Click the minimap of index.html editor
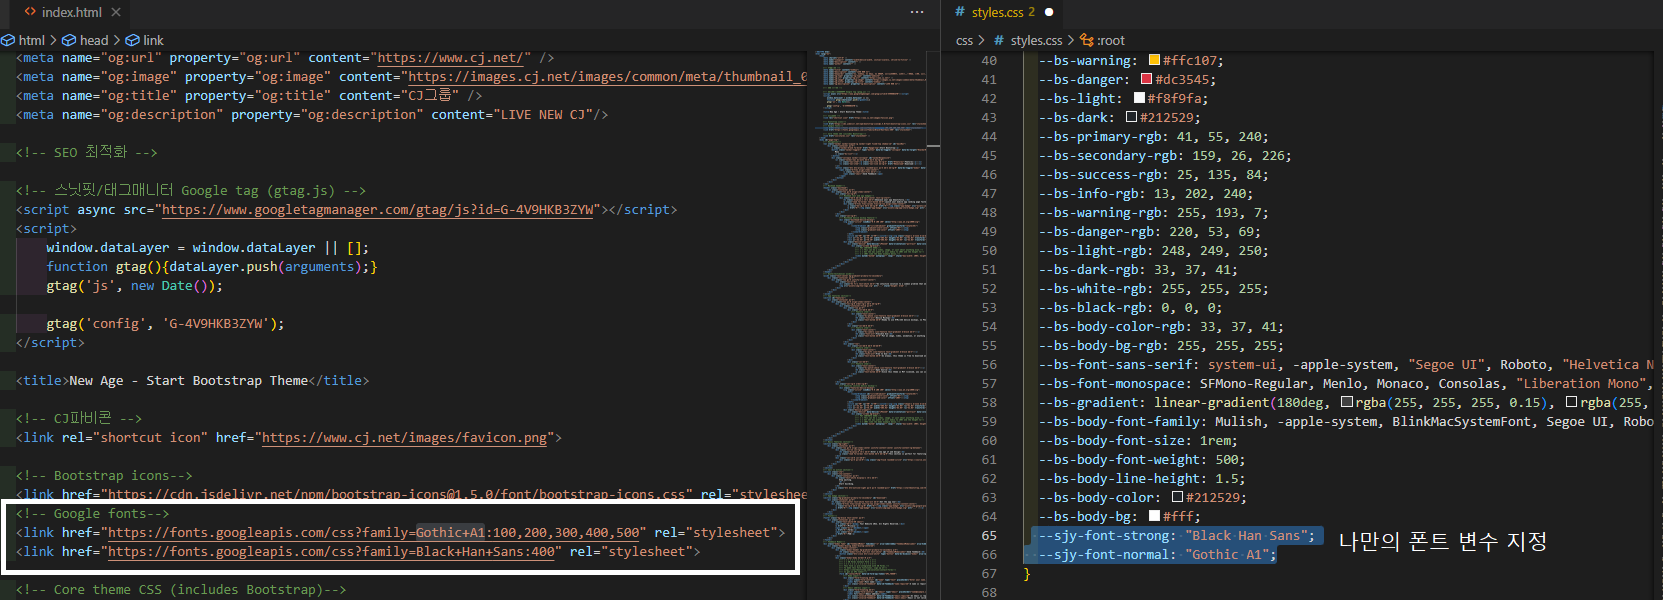 click(x=868, y=300)
